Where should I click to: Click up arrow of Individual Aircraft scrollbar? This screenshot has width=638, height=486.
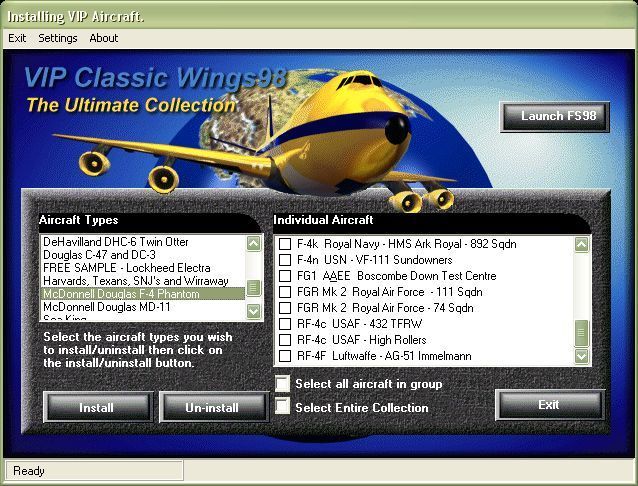coord(581,245)
